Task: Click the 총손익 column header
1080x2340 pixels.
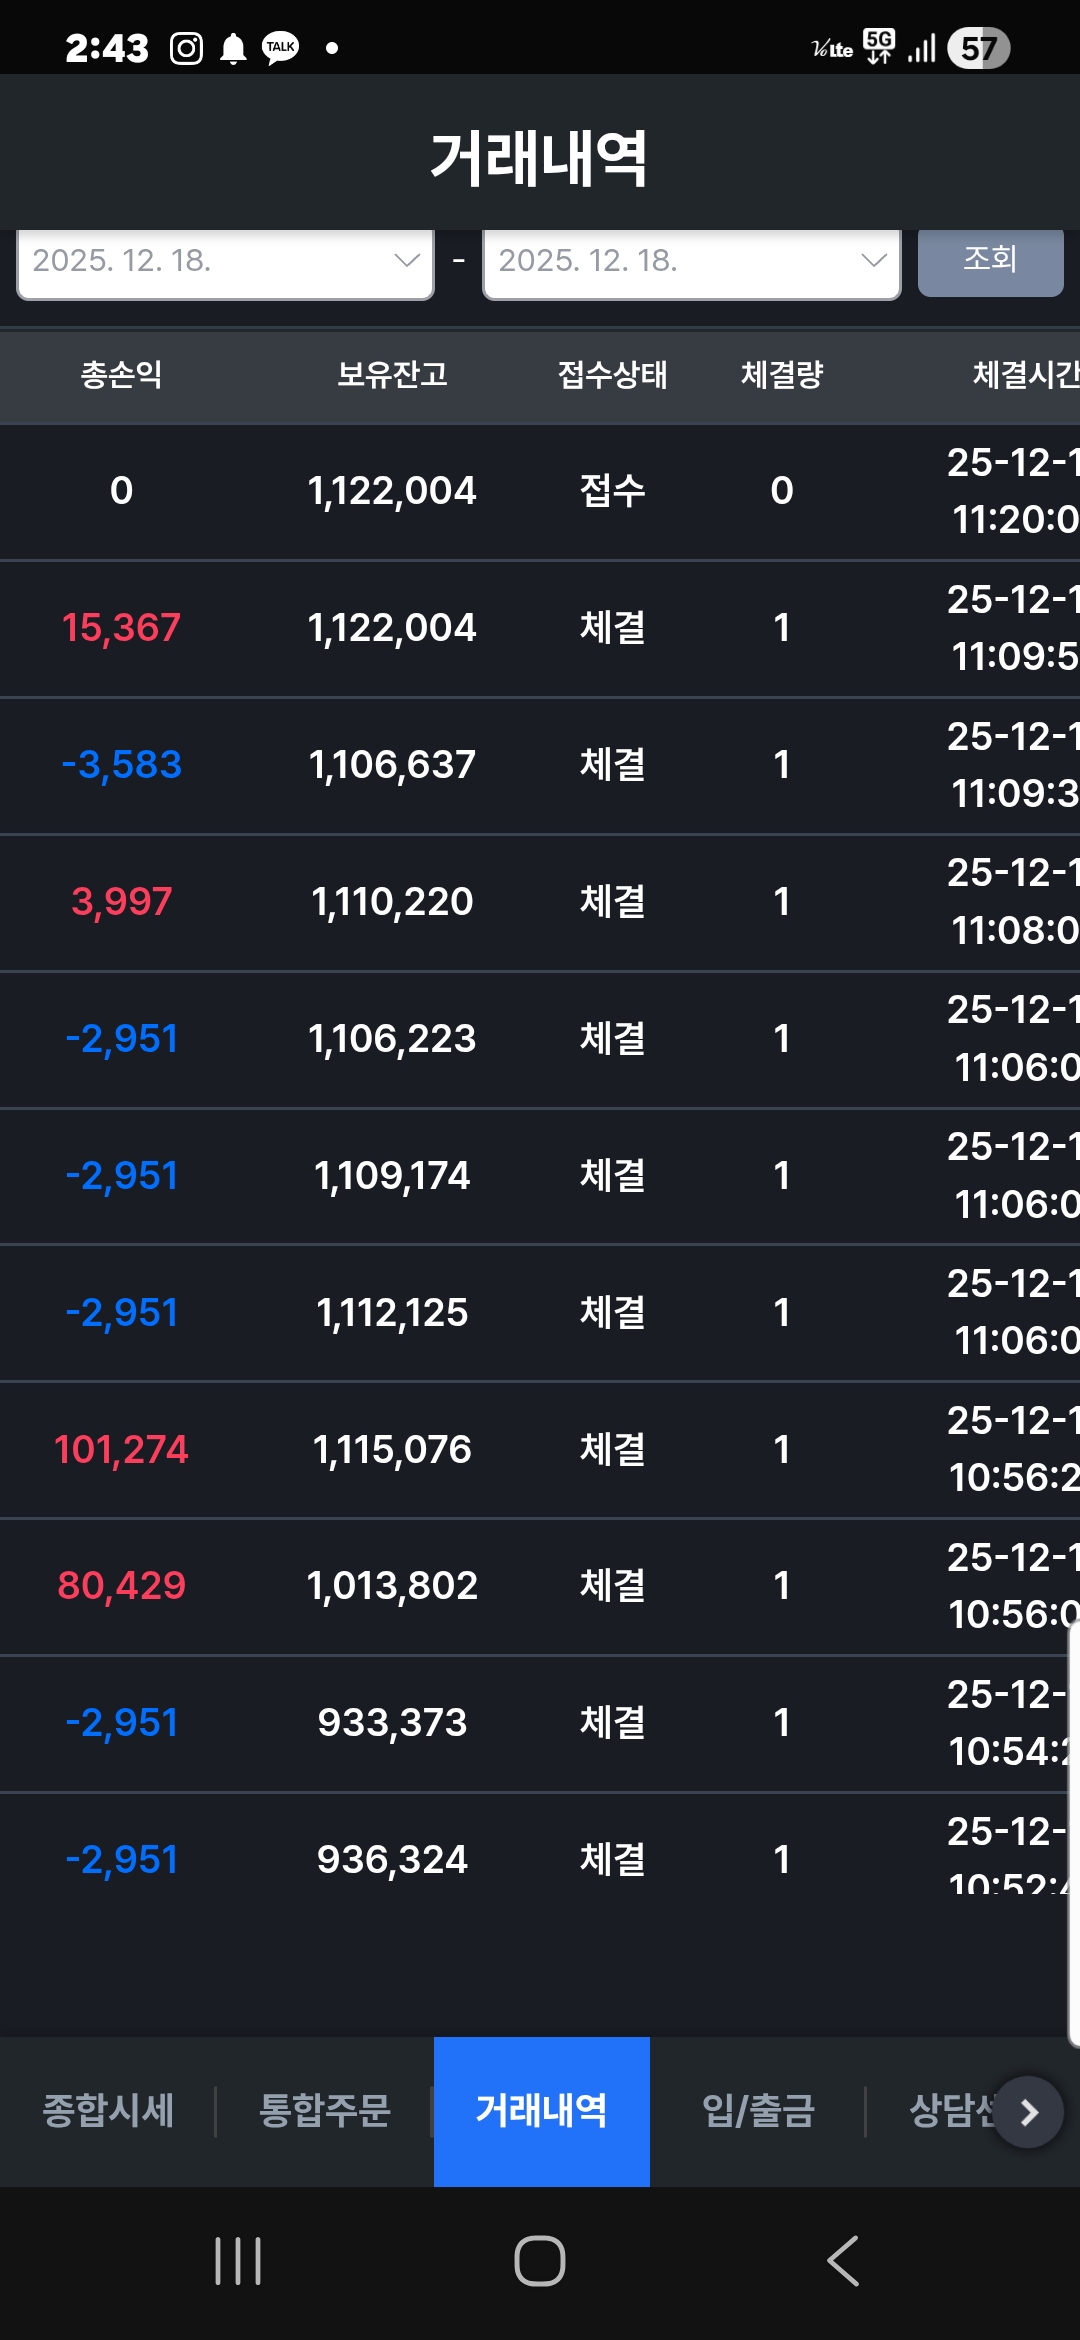Action: point(121,375)
